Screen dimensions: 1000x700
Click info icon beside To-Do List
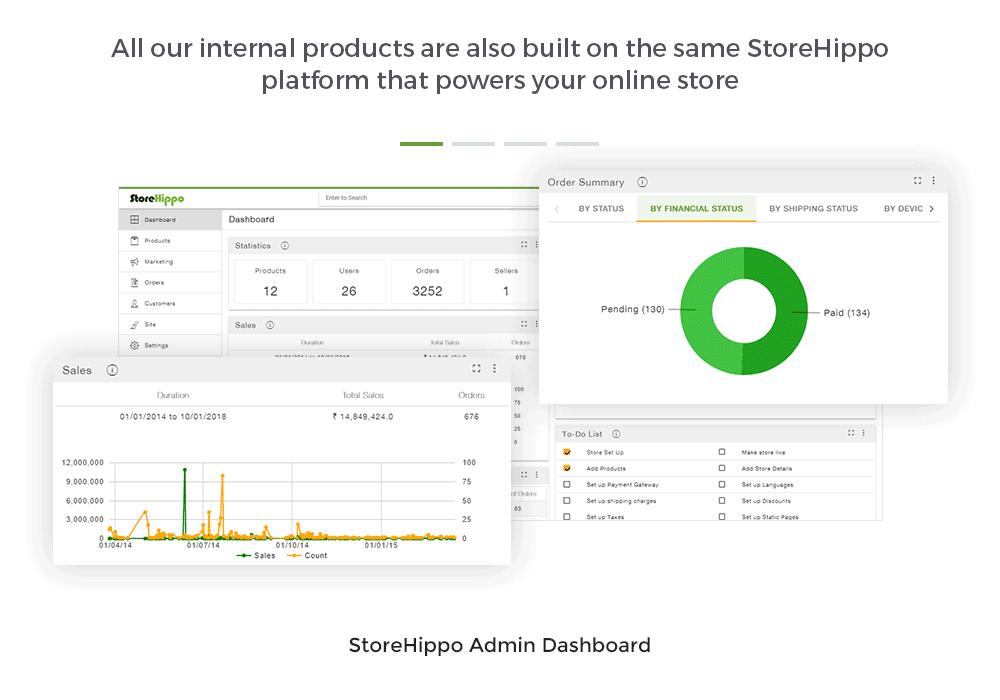pyautogui.click(x=616, y=434)
